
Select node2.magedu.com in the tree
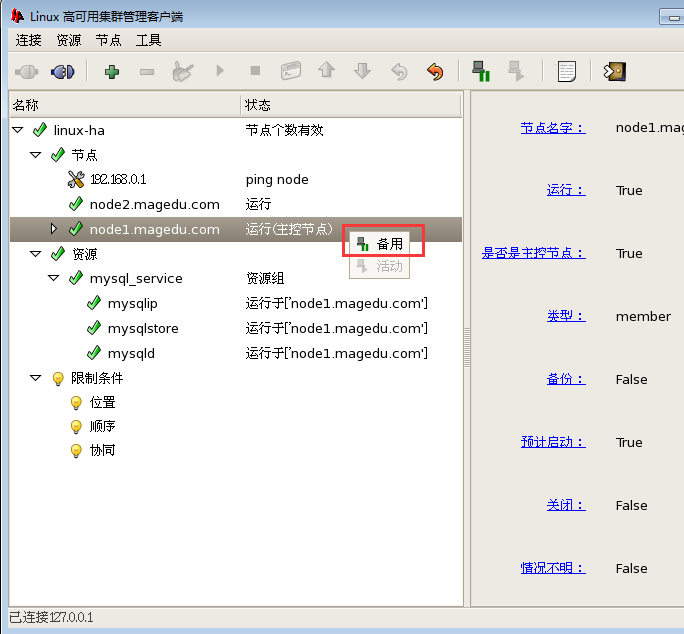coord(154,204)
